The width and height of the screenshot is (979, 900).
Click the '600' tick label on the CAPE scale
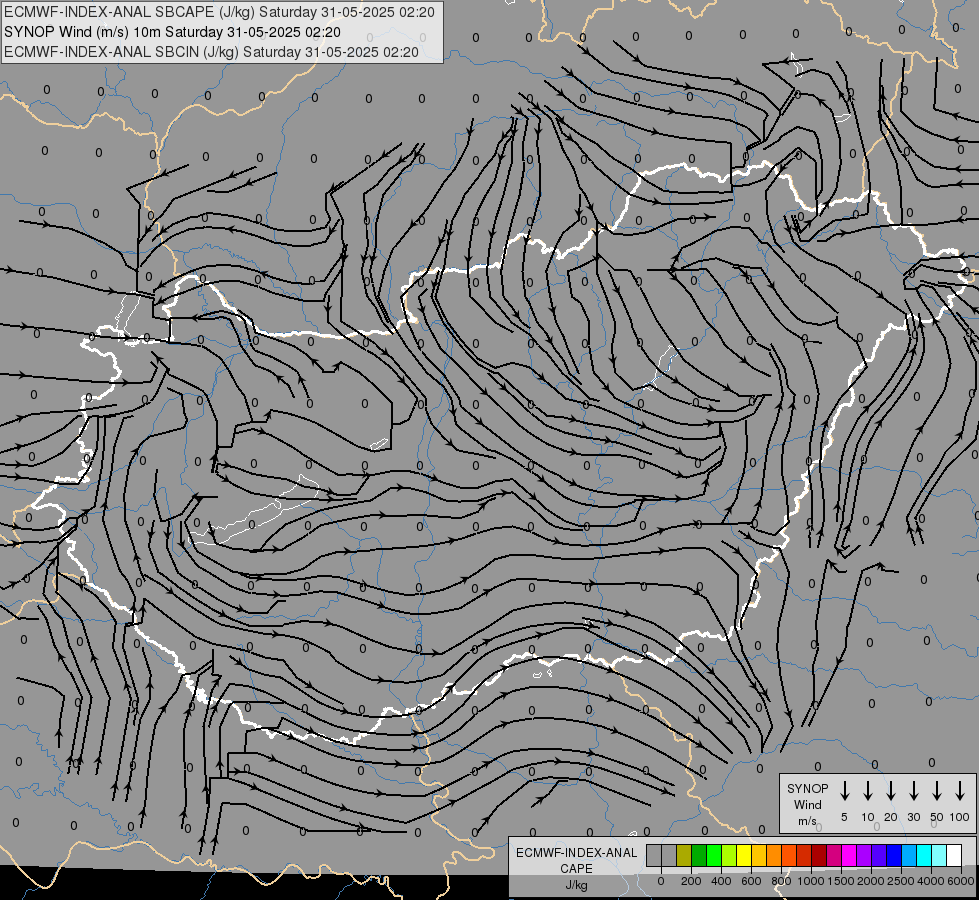coord(751,881)
